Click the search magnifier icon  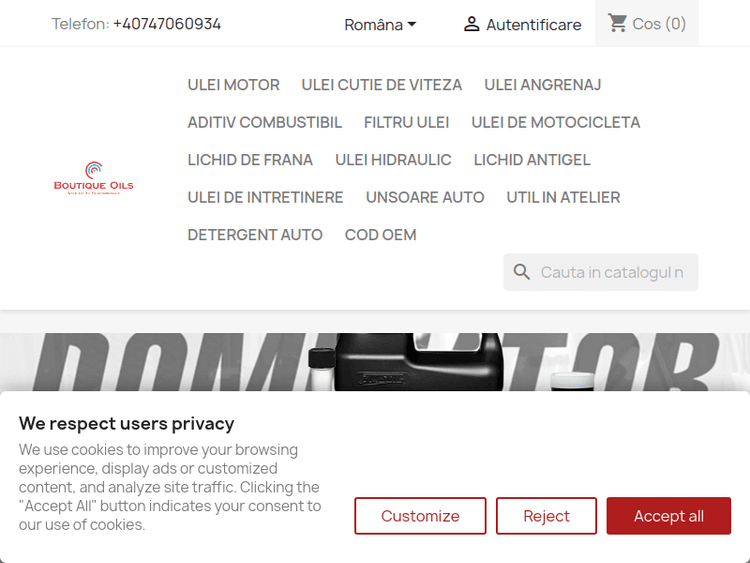click(x=522, y=272)
